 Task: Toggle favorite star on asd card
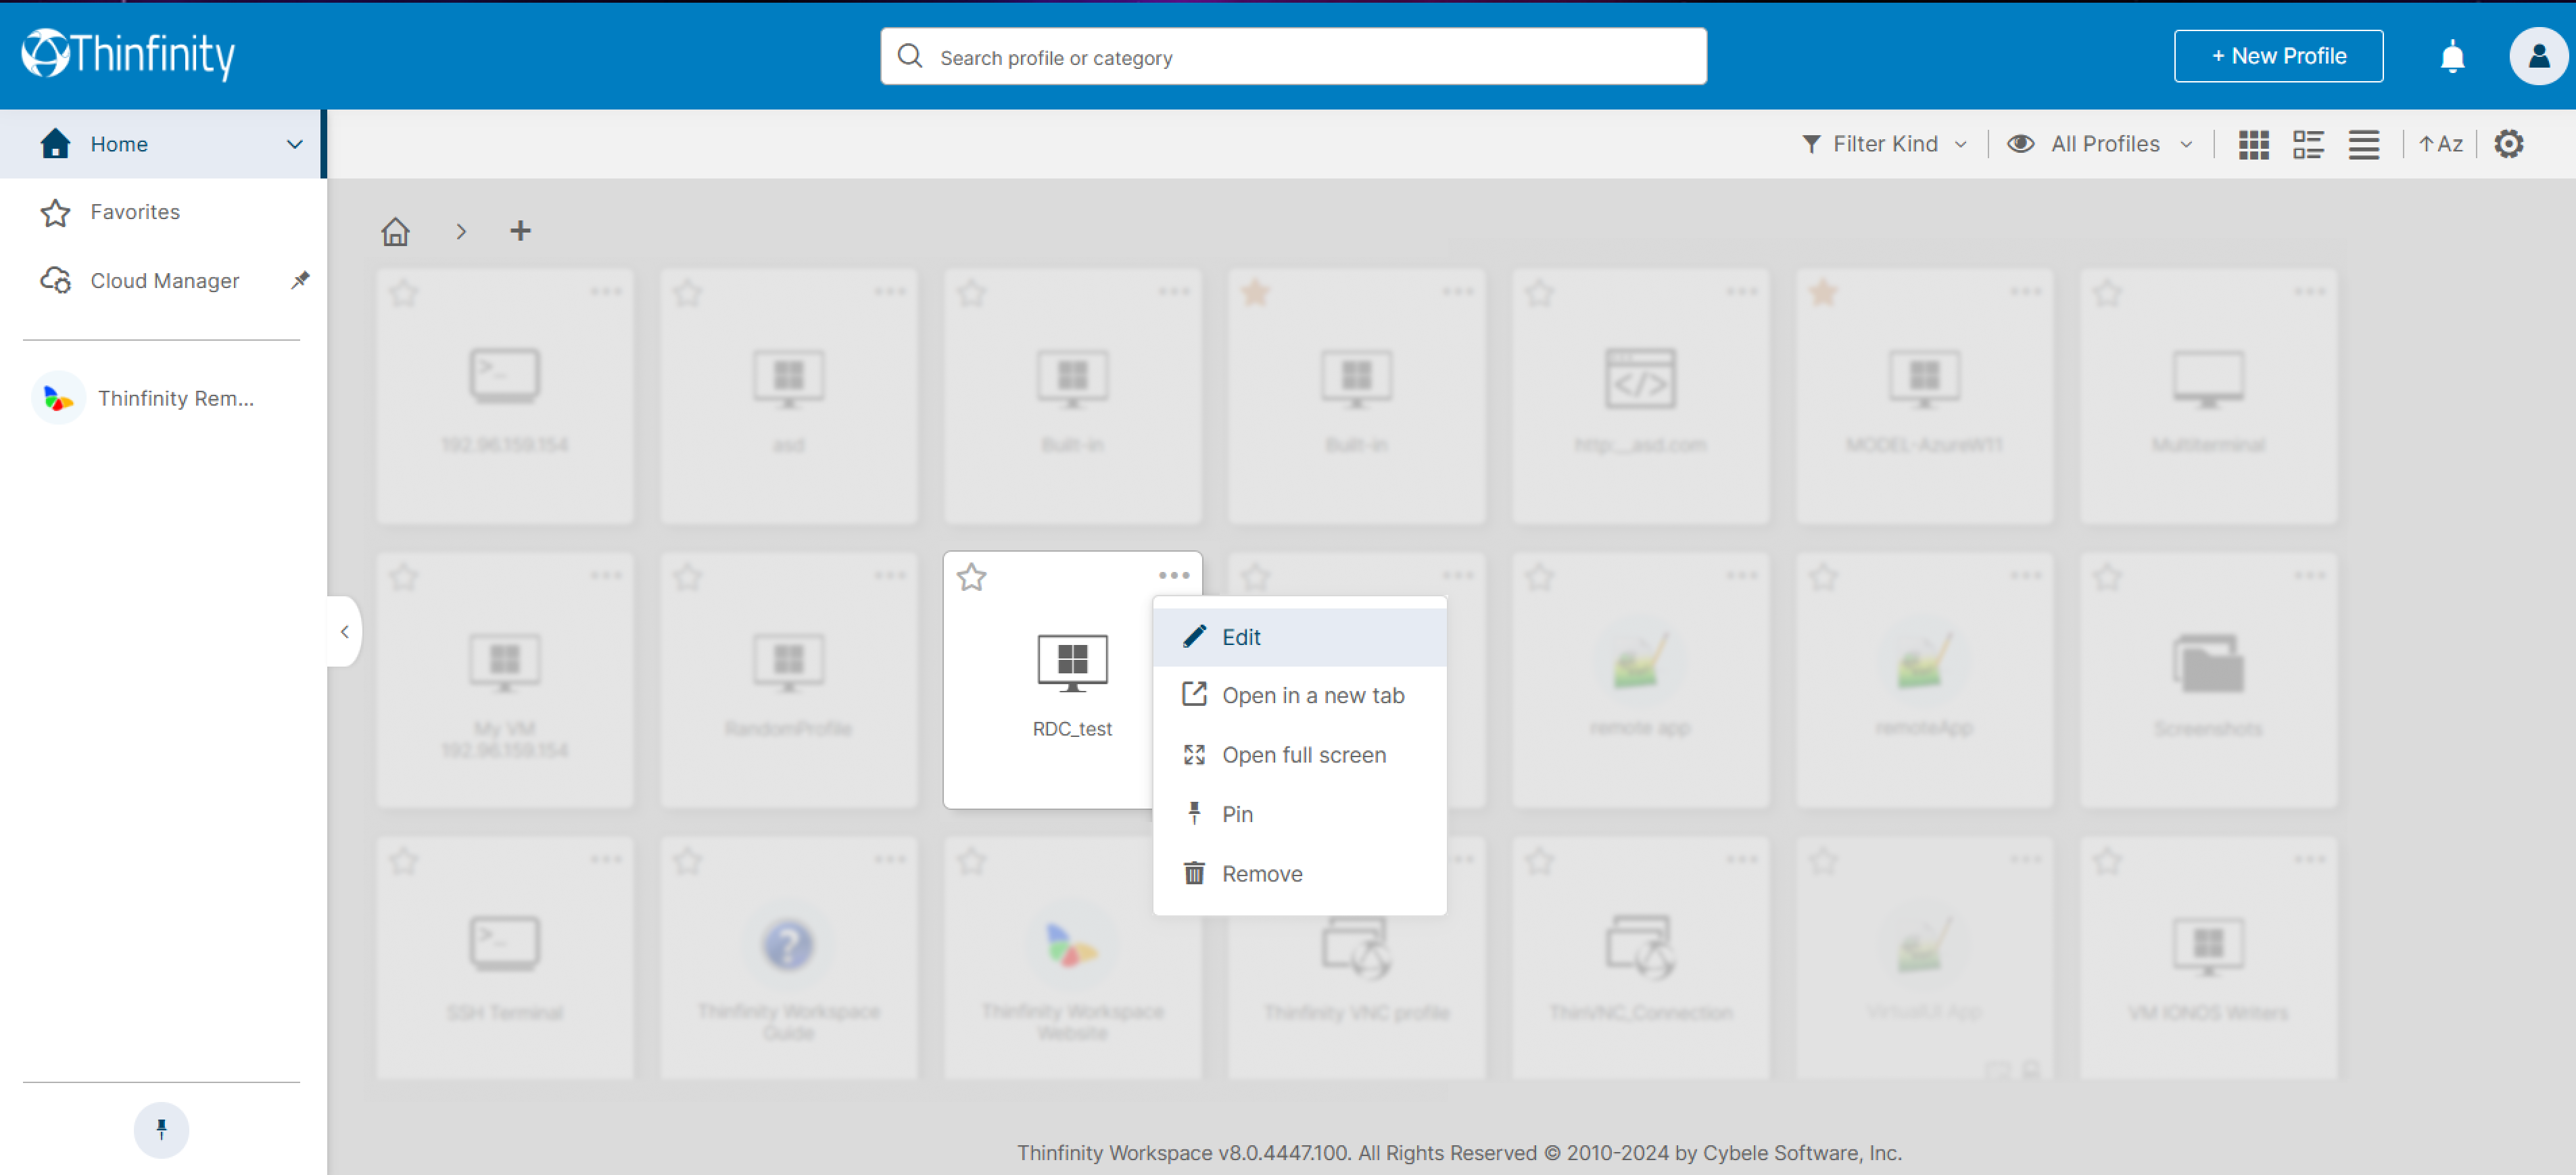(x=687, y=293)
